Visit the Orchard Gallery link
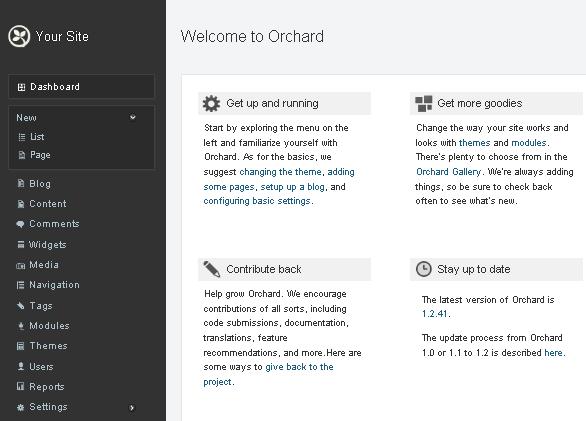The image size is (586, 421). [448, 172]
